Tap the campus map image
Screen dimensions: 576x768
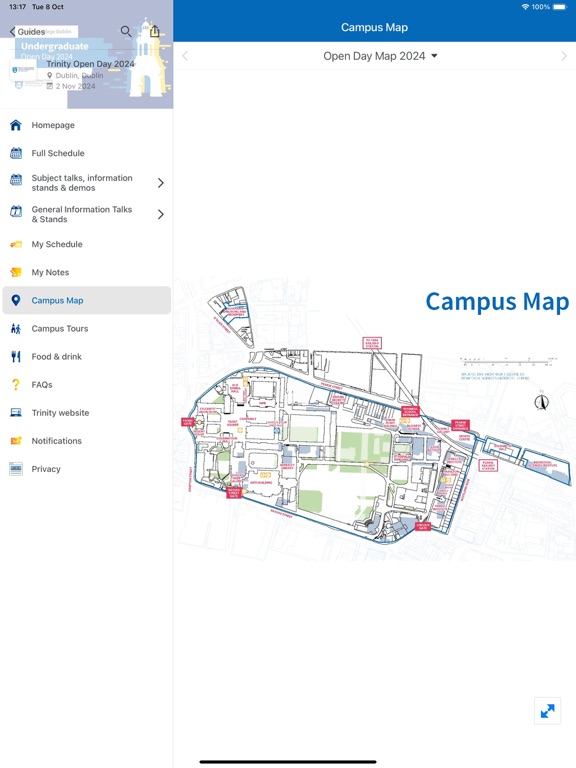[375, 419]
